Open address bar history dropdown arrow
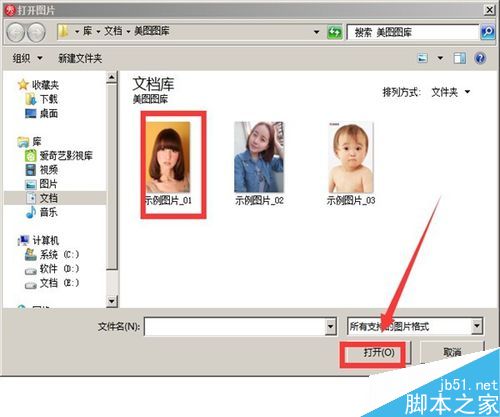This screenshot has height=417, width=500. (x=317, y=32)
